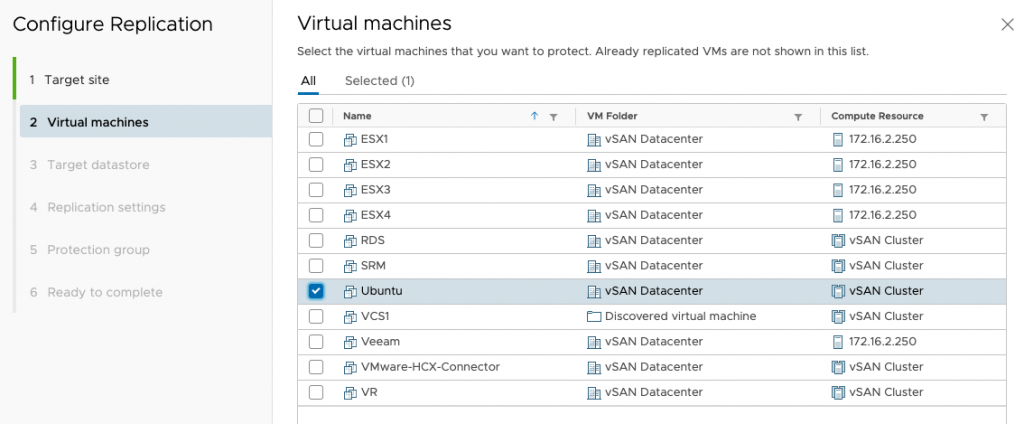Open the Name column filter
1024x424 pixels.
click(553, 117)
